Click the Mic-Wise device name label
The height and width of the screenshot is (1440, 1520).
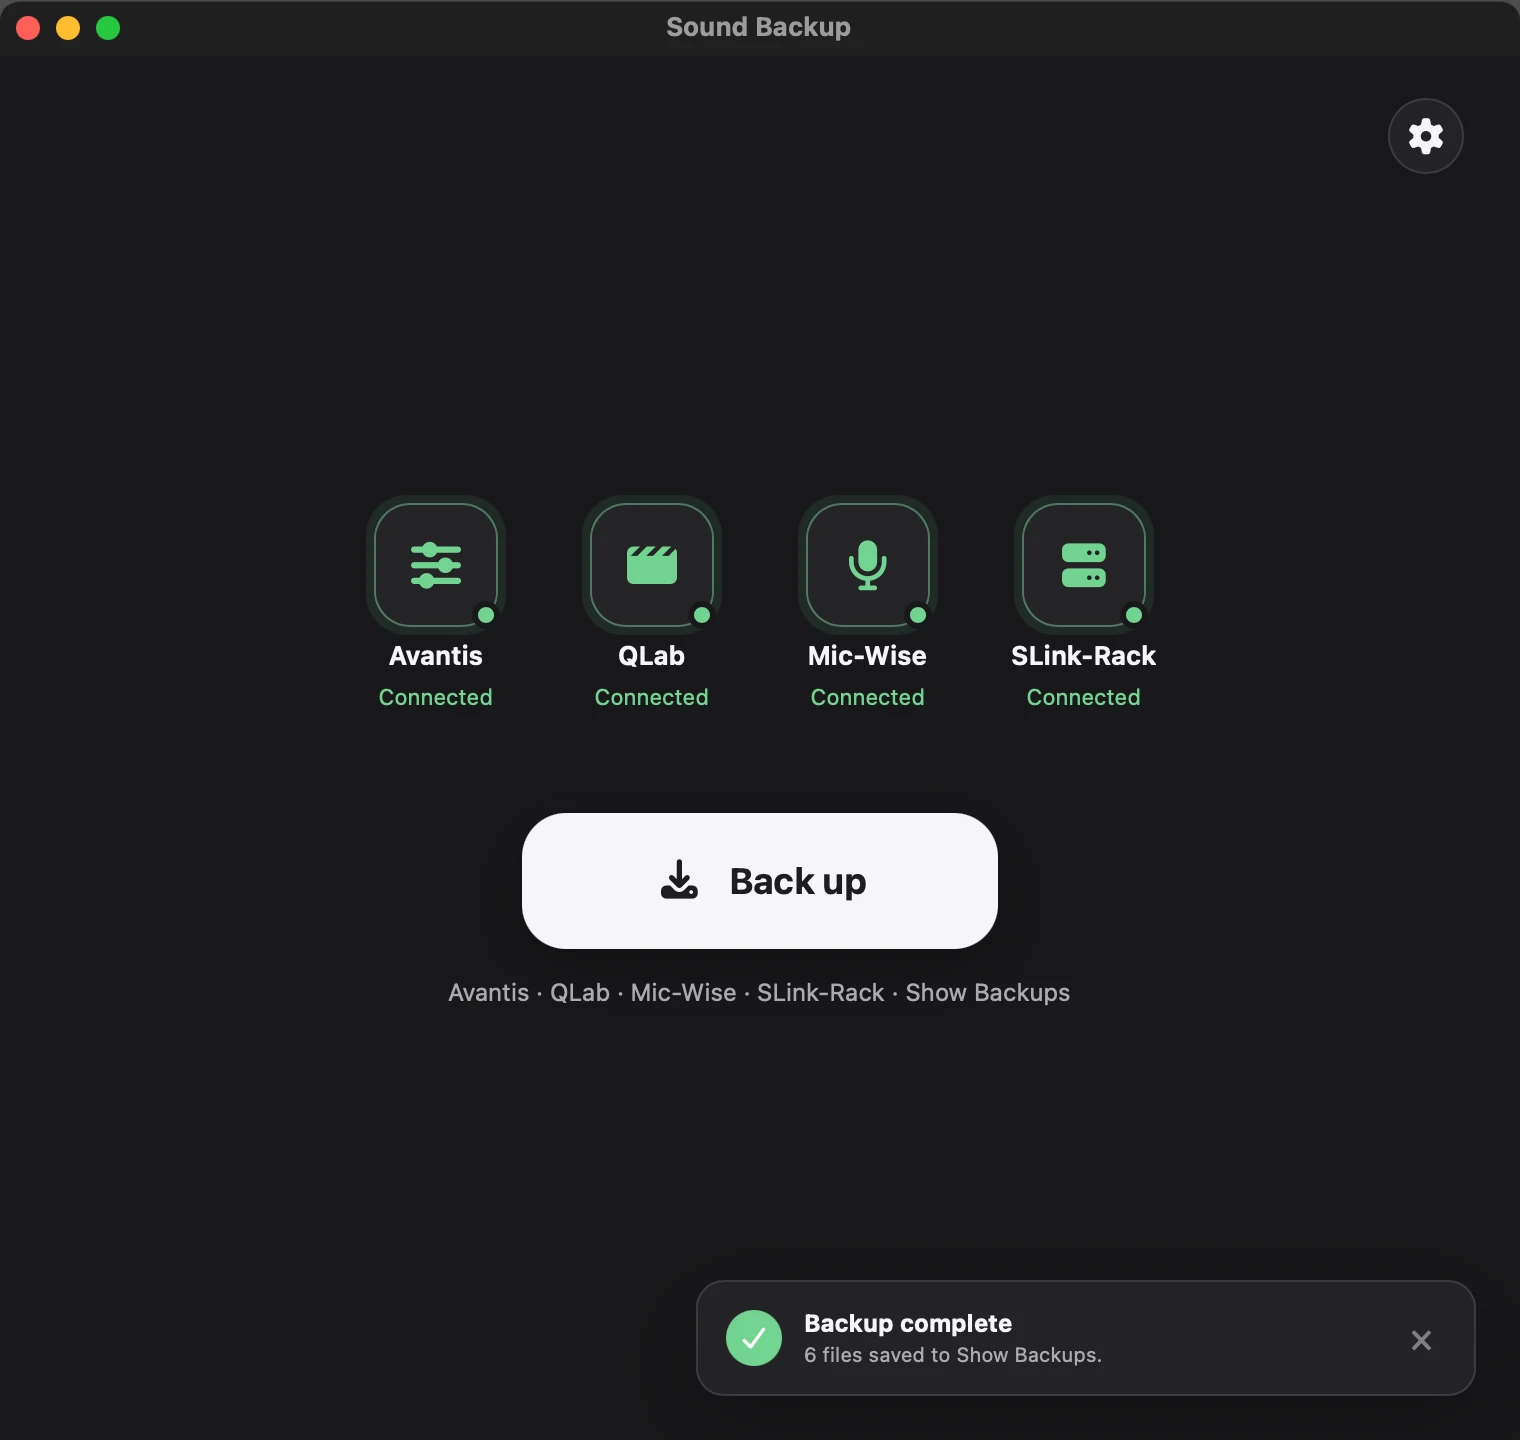pyautogui.click(x=867, y=656)
